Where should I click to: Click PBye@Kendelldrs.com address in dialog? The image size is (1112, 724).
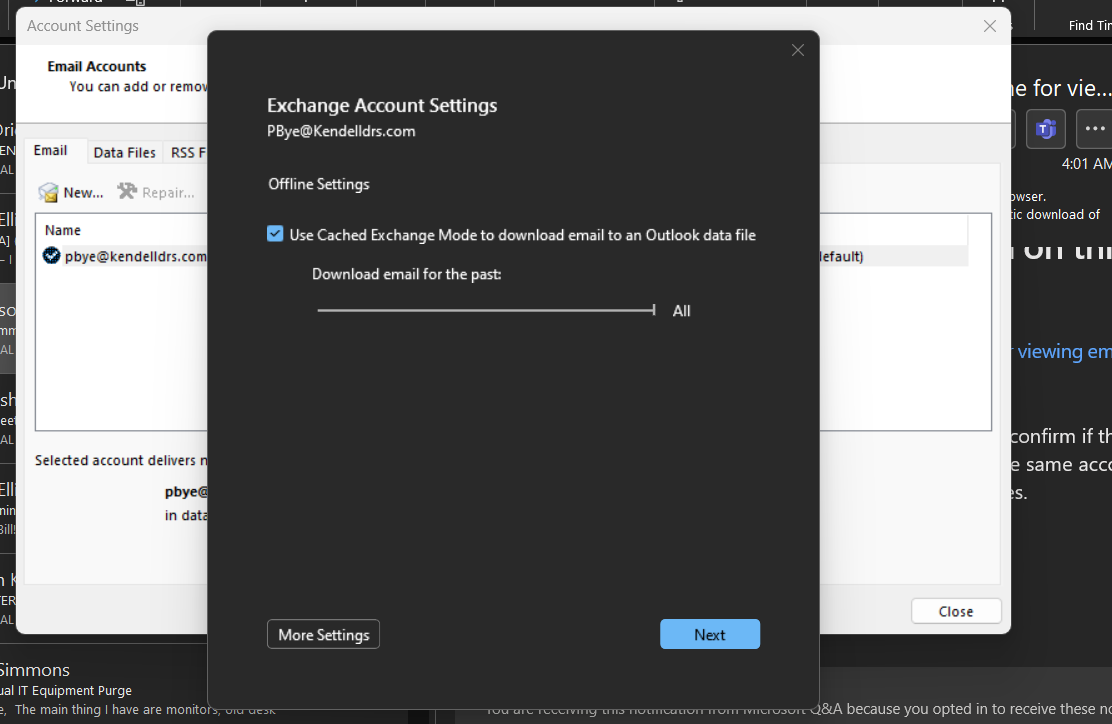coord(341,131)
